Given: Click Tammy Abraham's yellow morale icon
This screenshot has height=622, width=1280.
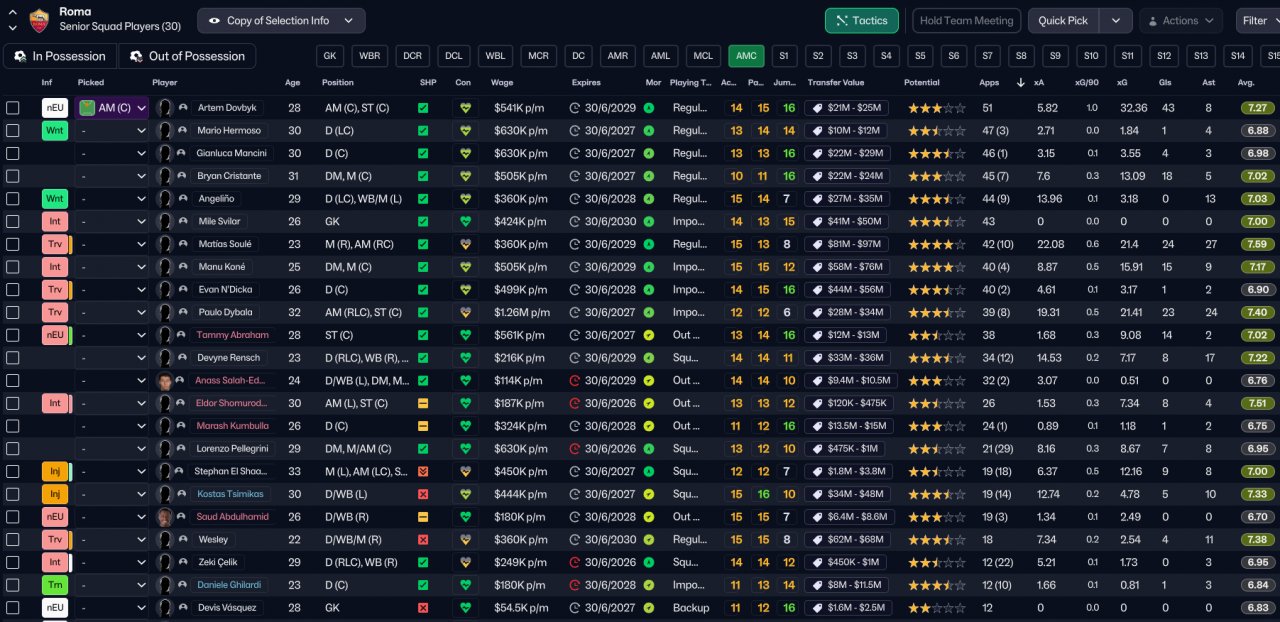Looking at the screenshot, I should coord(649,335).
